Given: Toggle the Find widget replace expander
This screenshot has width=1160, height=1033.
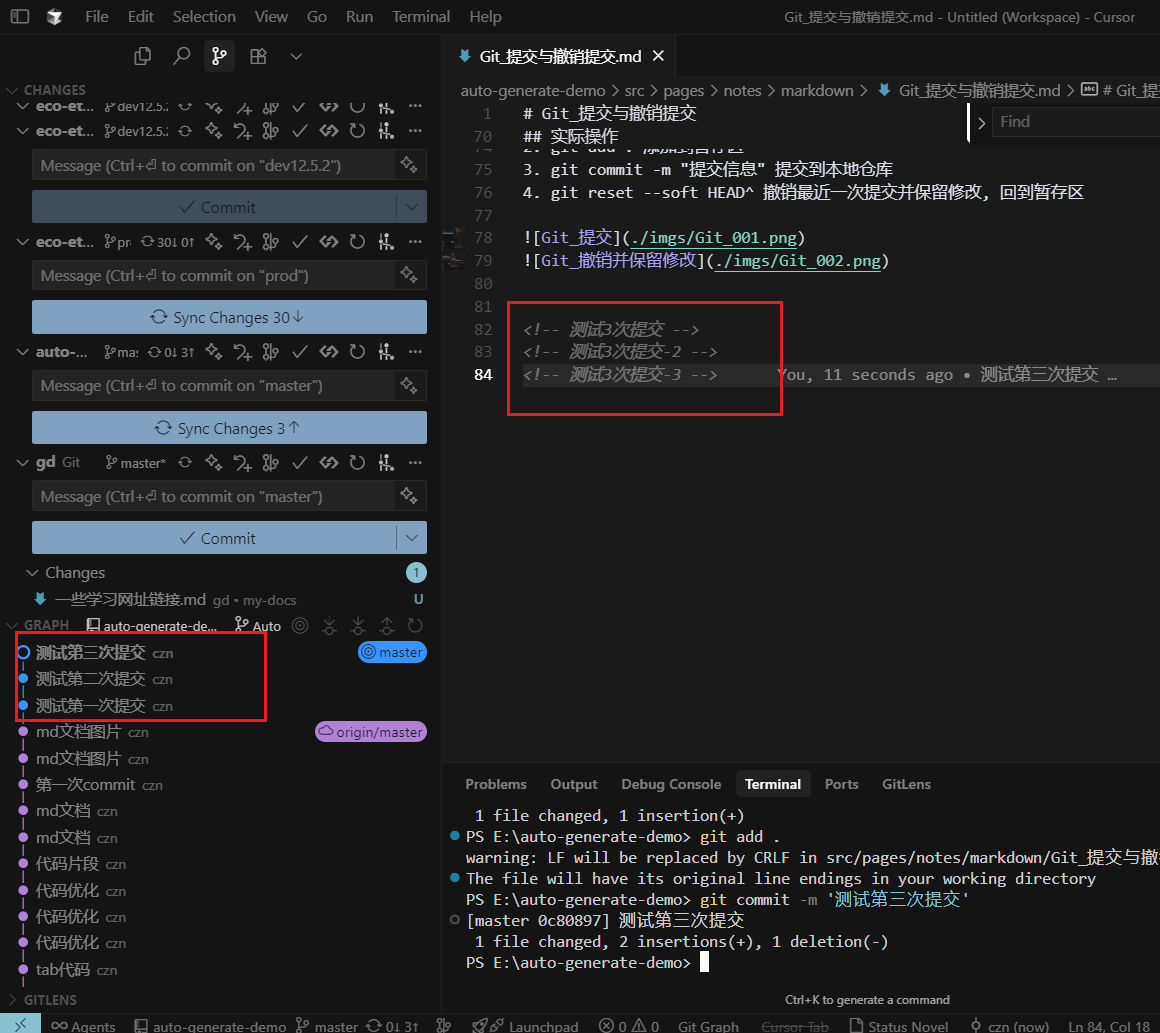Looking at the screenshot, I should tap(981, 122).
